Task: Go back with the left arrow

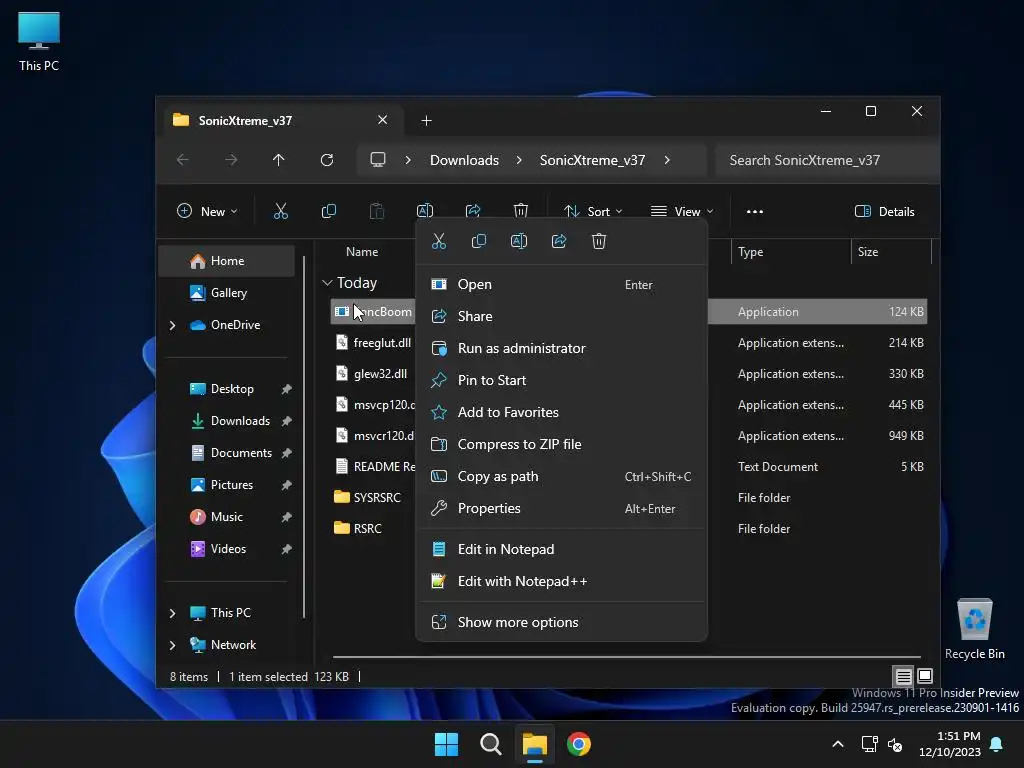Action: point(183,160)
